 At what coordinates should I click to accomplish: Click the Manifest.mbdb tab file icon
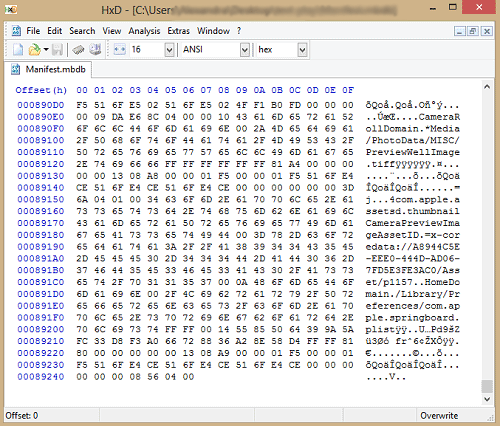pos(16,69)
